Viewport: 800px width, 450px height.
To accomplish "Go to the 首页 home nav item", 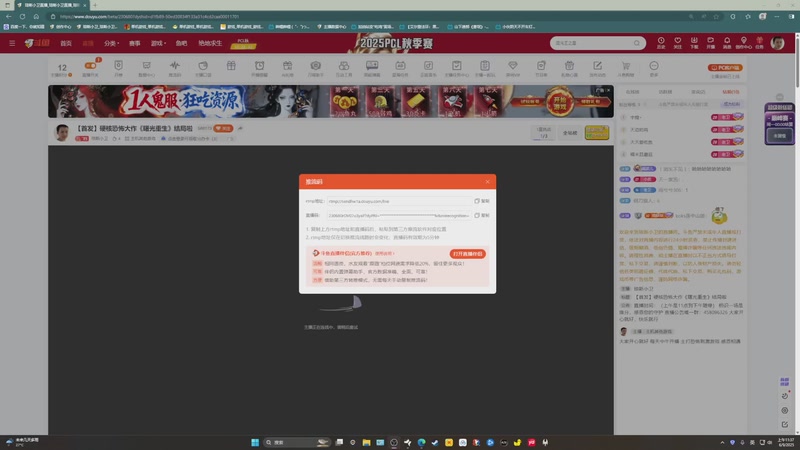I will click(x=66, y=43).
